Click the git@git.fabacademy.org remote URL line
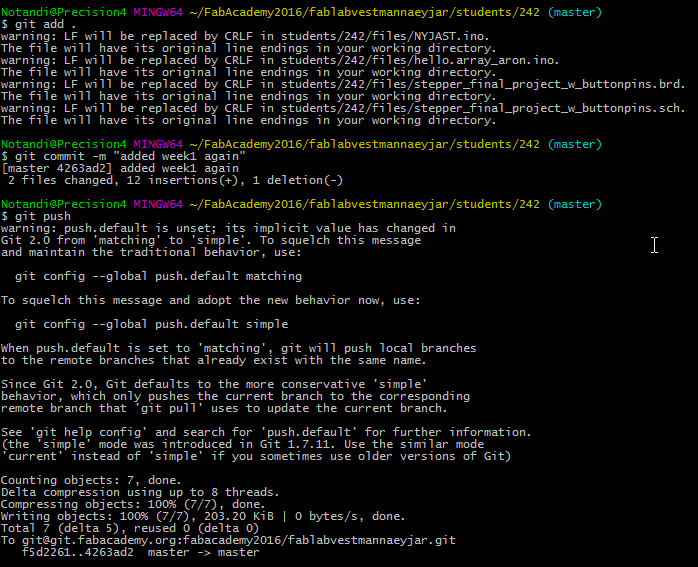Image resolution: width=698 pixels, height=567 pixels. [228, 540]
